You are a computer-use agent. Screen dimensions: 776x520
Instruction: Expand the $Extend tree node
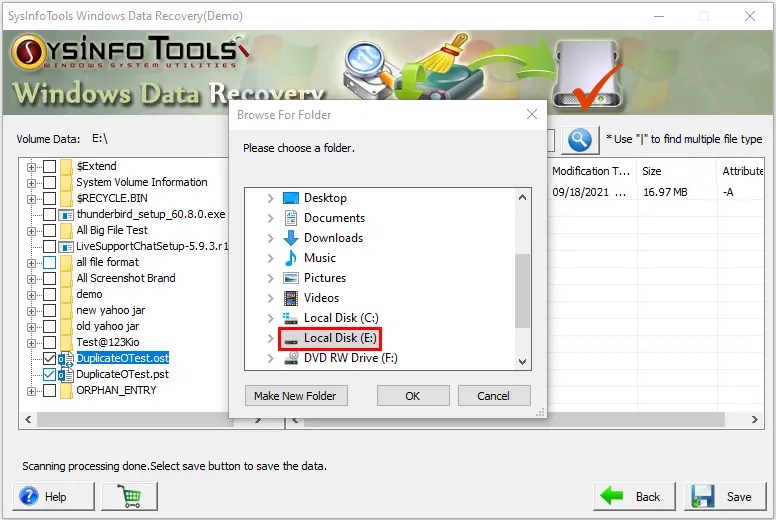(x=31, y=167)
